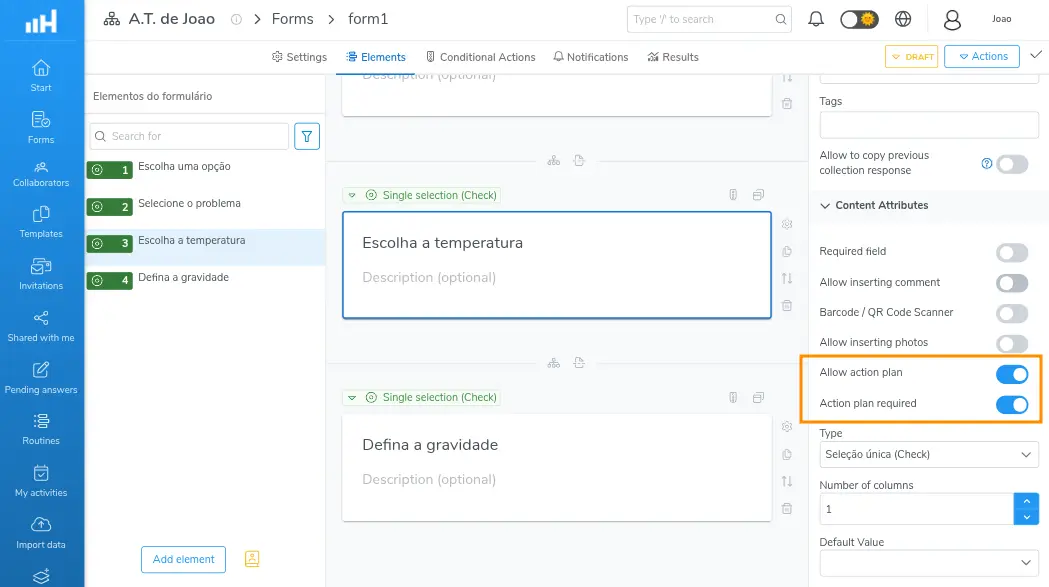
Task: Open Invitations in sidebar
Action: click(41, 274)
